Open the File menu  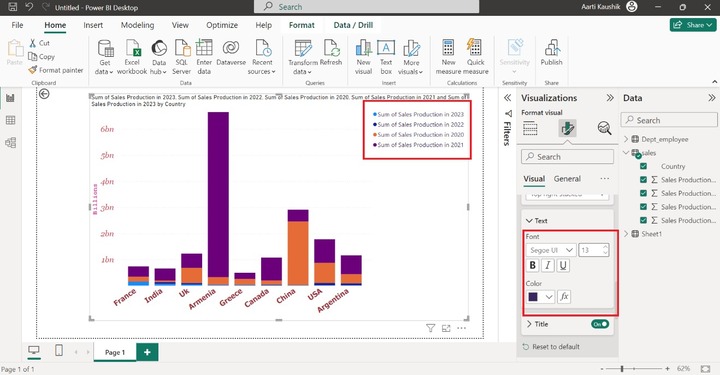[17, 25]
